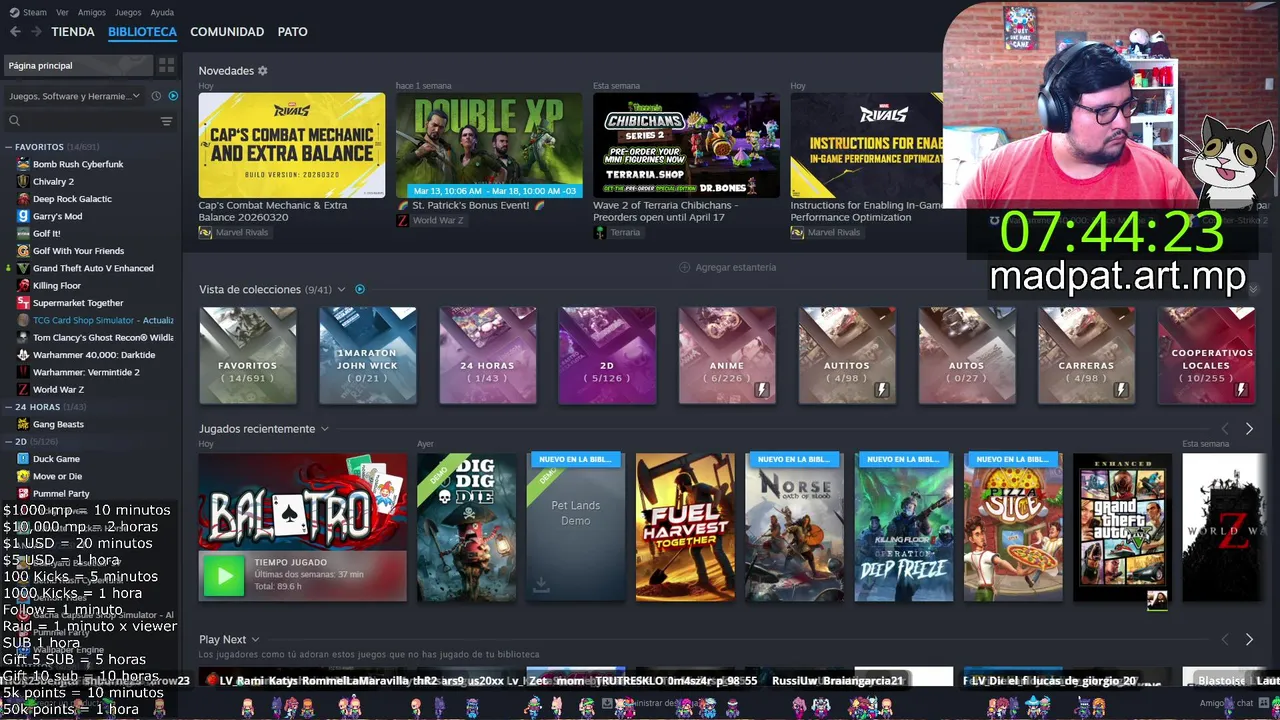Open the Terraria news tag
Viewport: 1280px width, 720px height.
coord(617,232)
